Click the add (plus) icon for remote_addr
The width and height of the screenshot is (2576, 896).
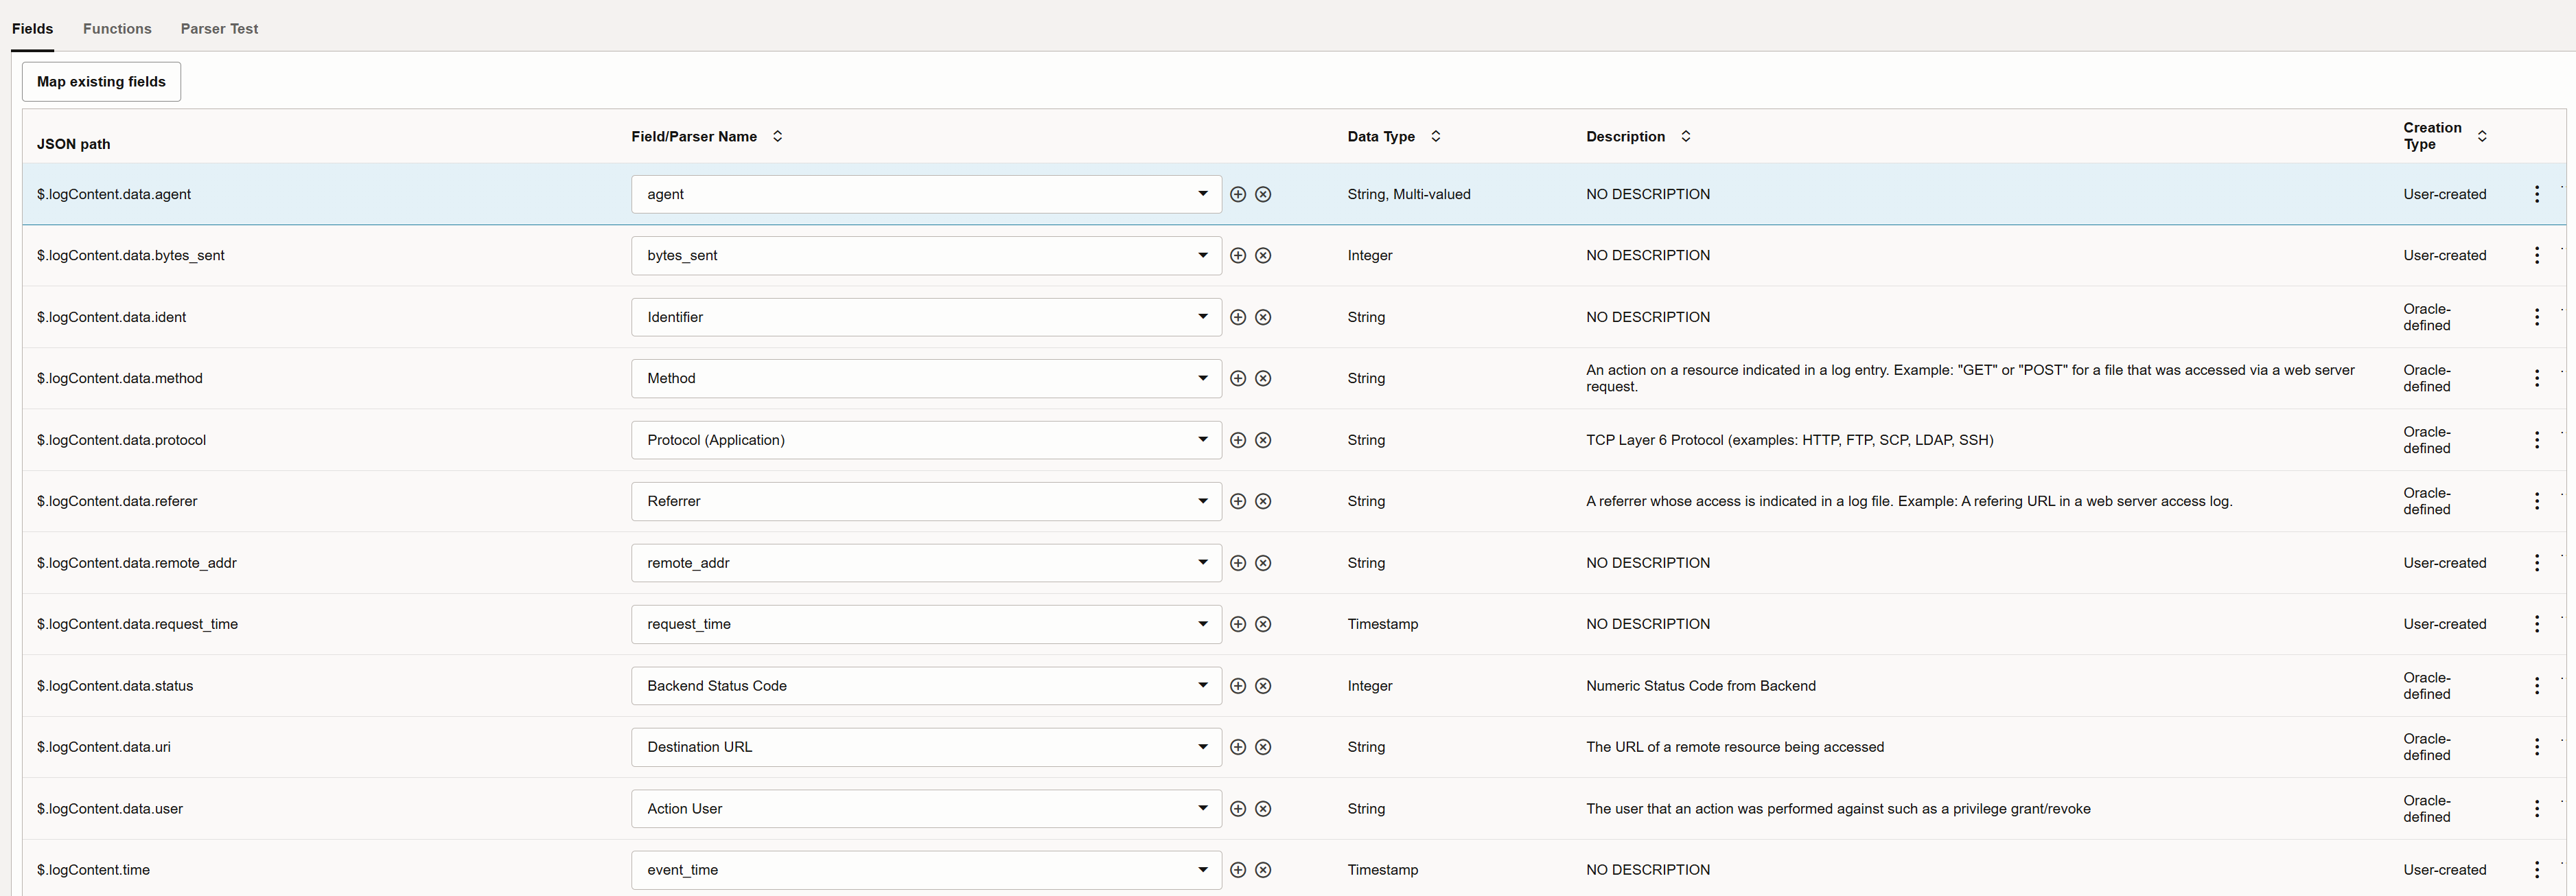point(1238,563)
